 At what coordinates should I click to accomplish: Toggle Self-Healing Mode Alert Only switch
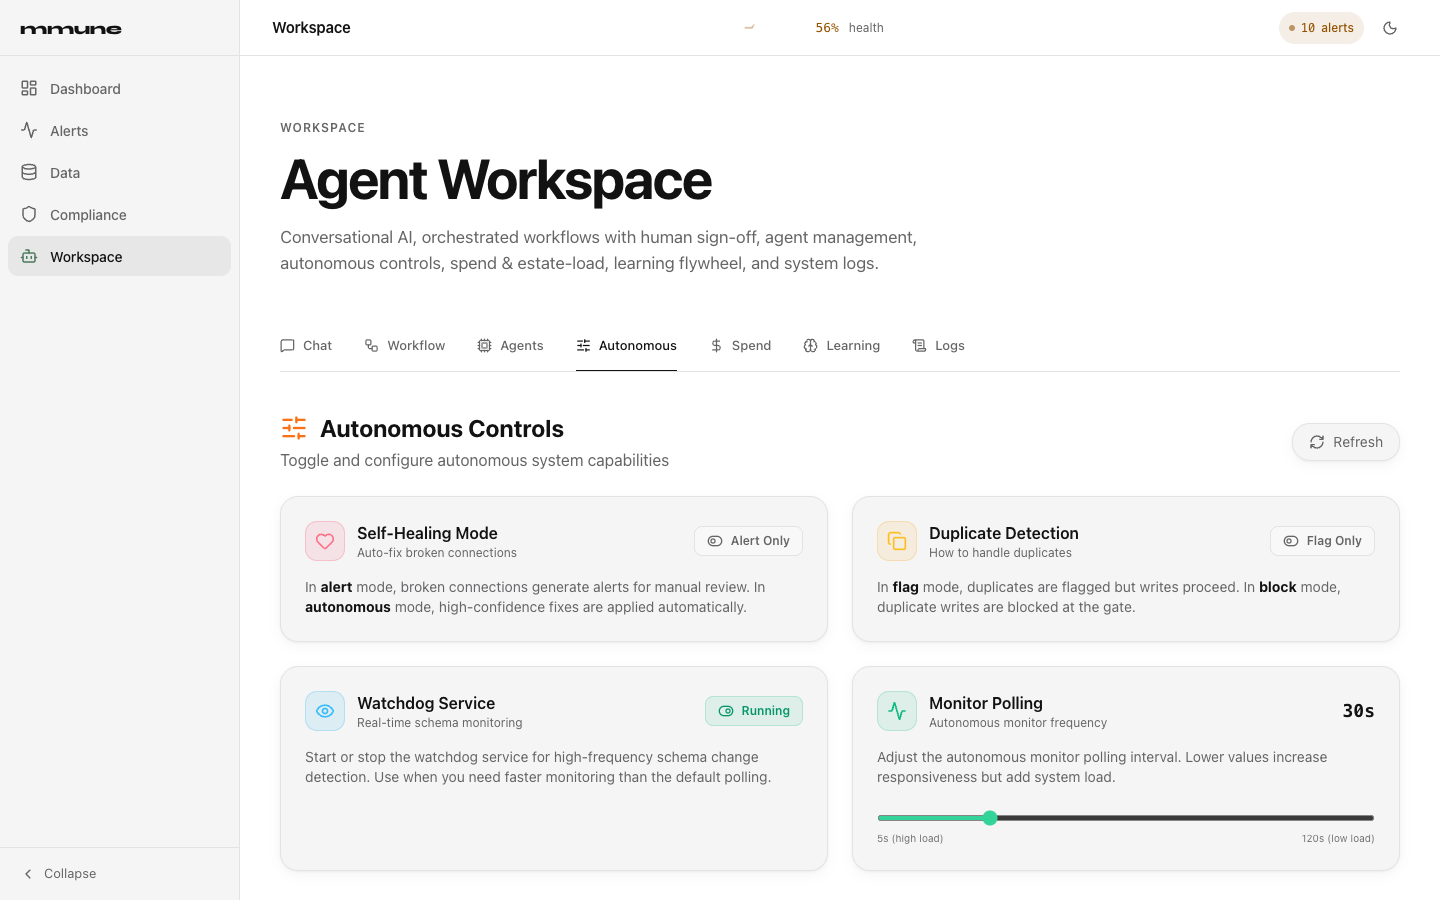tap(748, 541)
